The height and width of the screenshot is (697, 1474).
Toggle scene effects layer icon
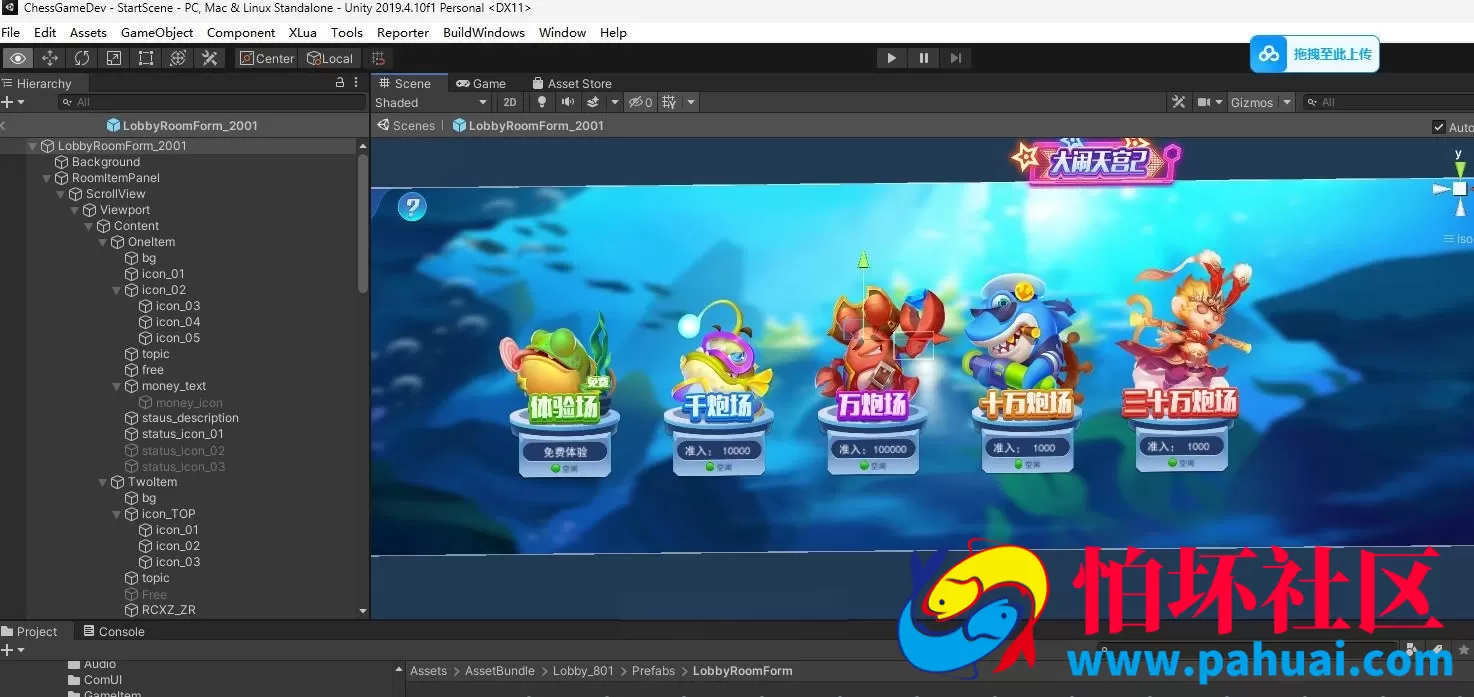click(593, 102)
